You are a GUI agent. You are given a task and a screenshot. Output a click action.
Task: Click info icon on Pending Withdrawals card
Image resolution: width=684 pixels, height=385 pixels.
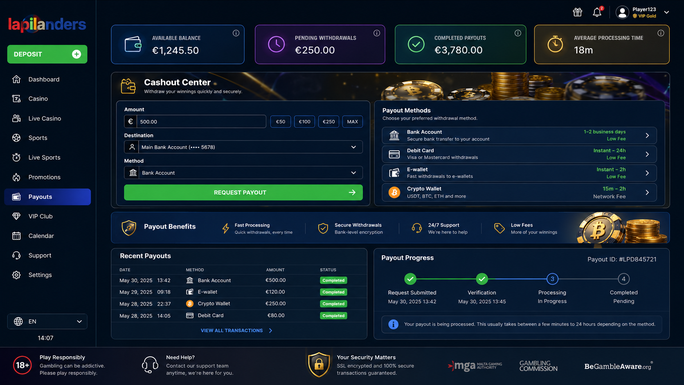pyautogui.click(x=376, y=33)
